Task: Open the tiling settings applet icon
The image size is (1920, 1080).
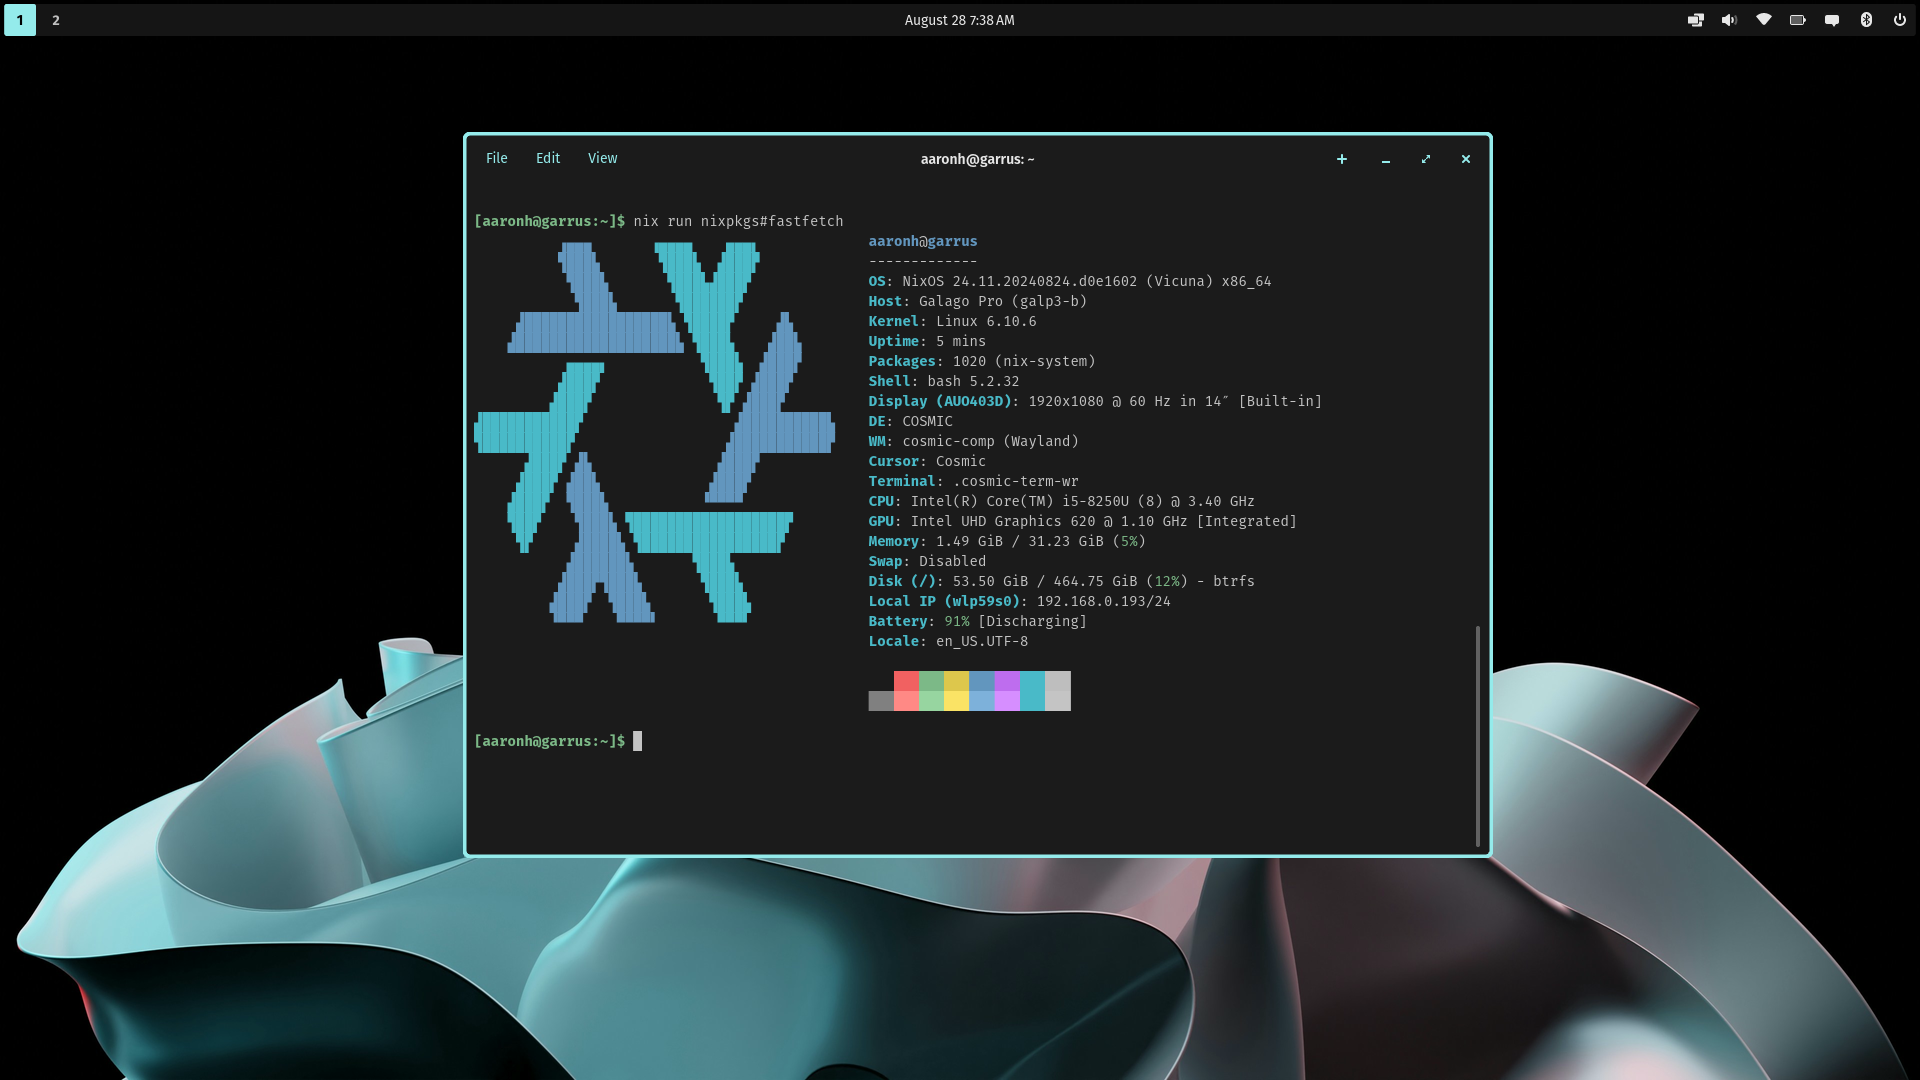Action: coord(1696,20)
